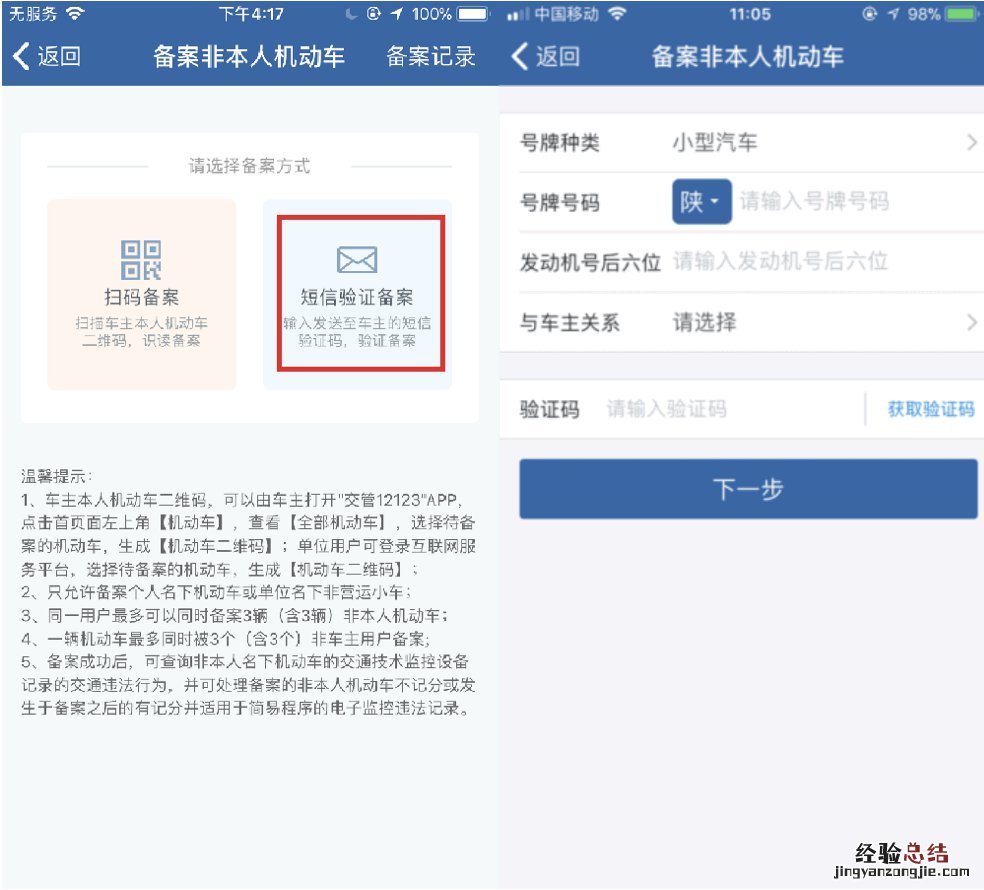Expand the 号牌种类 row chevron

(x=971, y=143)
